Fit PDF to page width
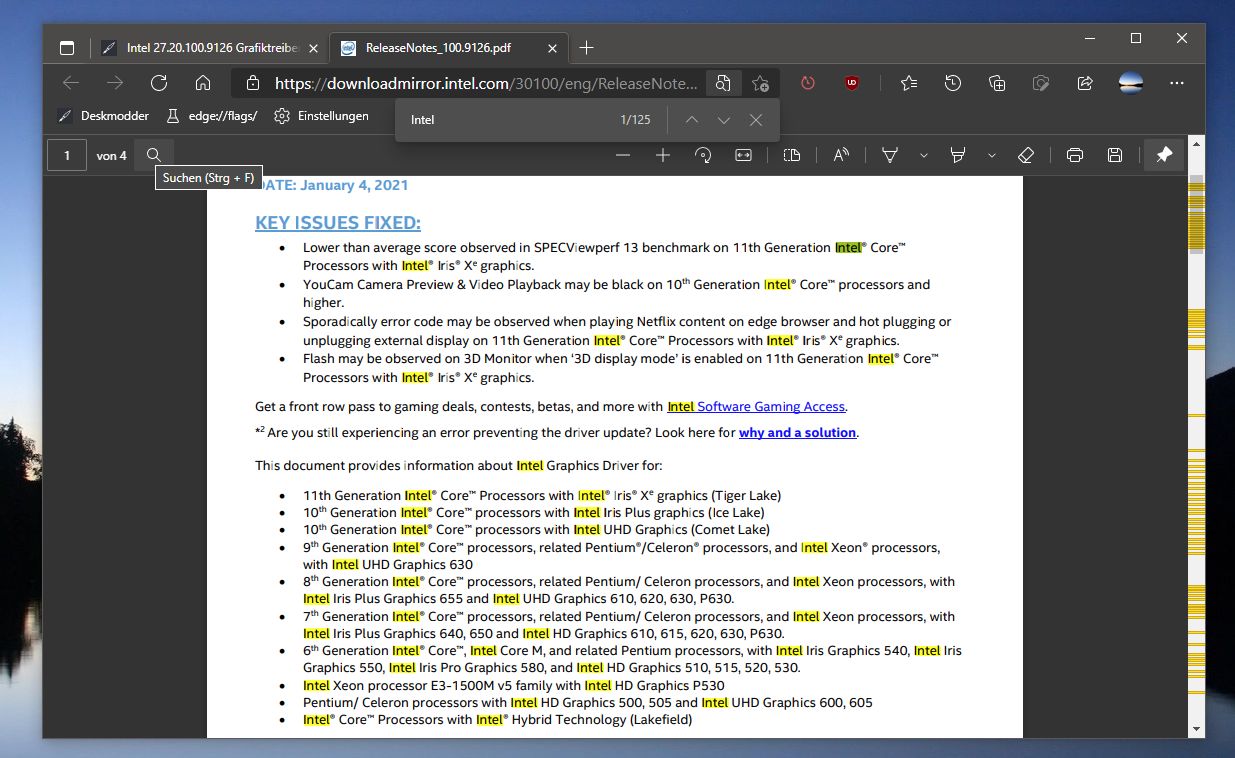This screenshot has width=1235, height=758. click(x=743, y=155)
